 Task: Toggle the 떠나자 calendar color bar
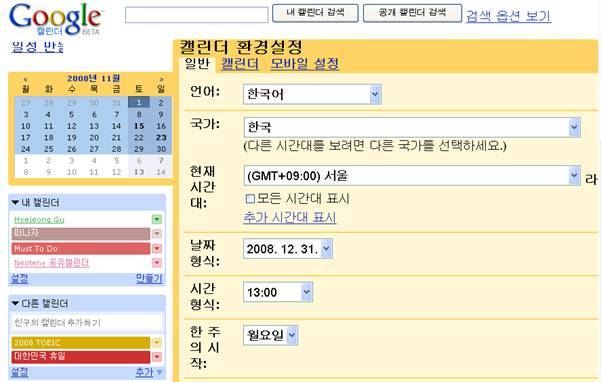point(80,234)
